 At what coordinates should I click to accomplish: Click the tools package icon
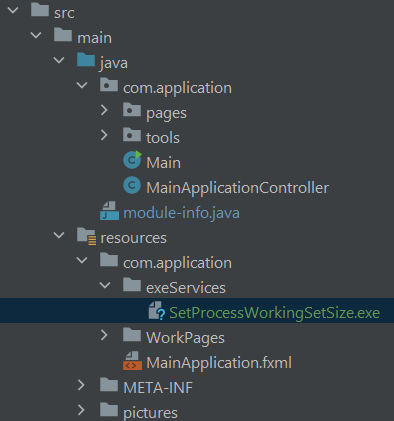click(x=132, y=135)
